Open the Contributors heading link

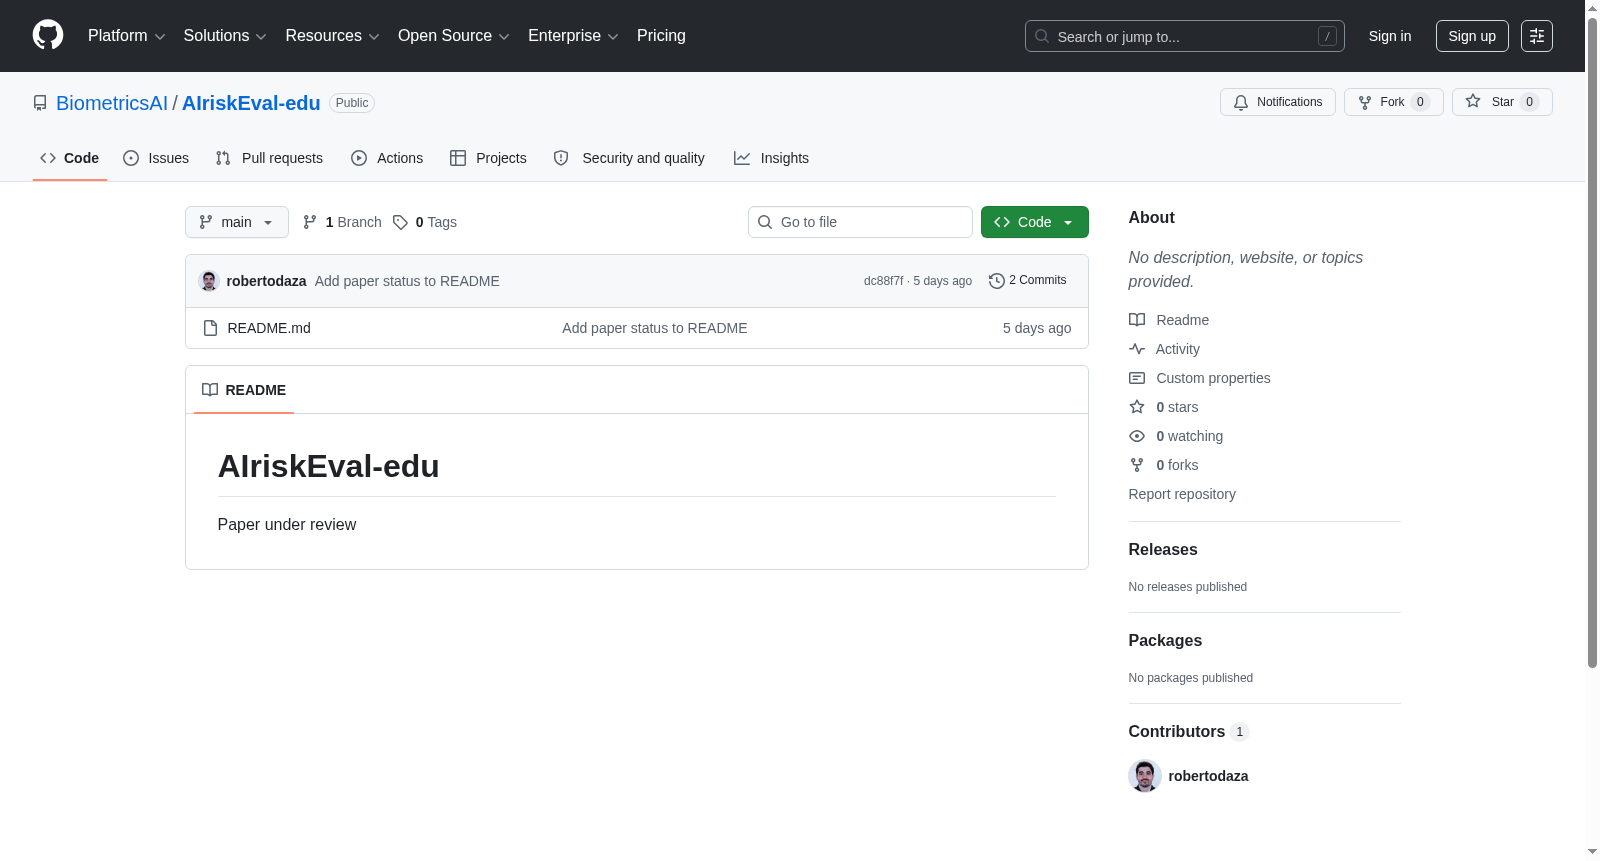(1189, 732)
